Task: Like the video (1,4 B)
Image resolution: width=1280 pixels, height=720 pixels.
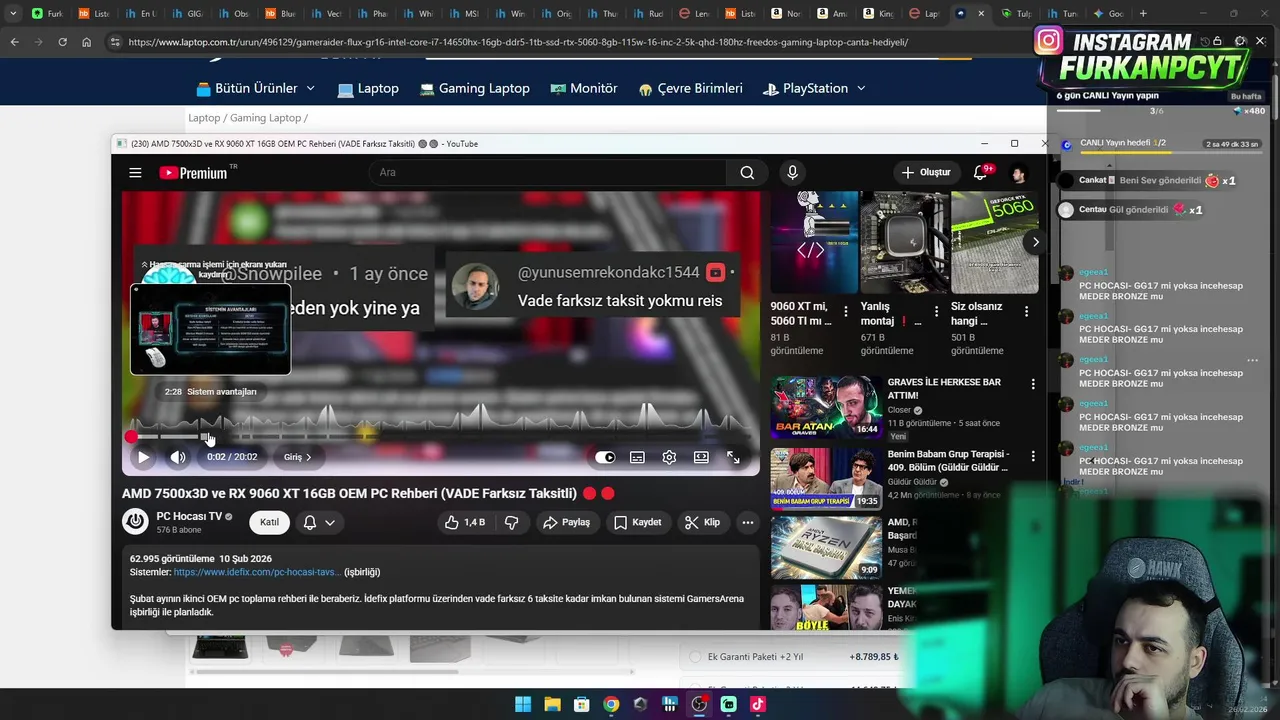Action: (465, 522)
